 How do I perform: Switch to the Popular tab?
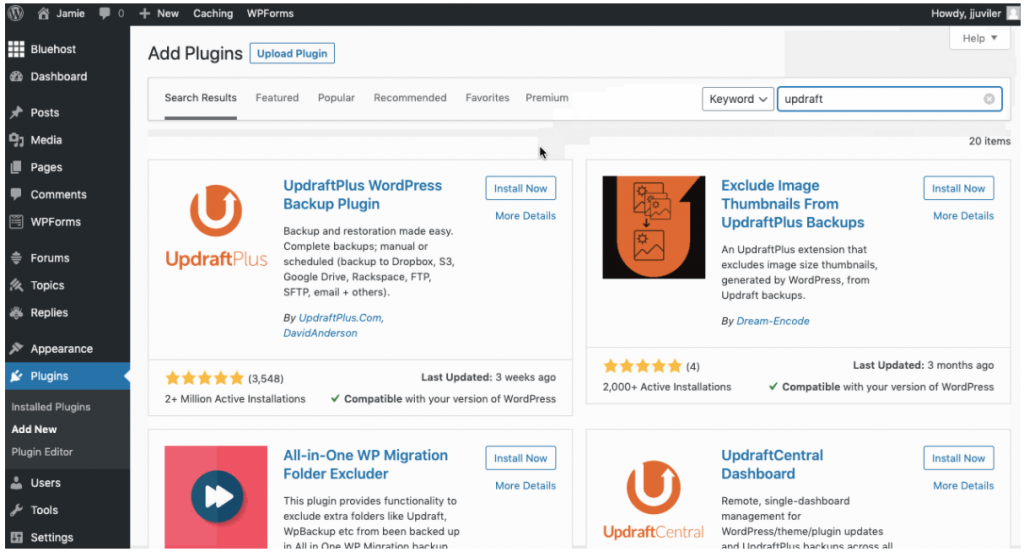pos(336,97)
